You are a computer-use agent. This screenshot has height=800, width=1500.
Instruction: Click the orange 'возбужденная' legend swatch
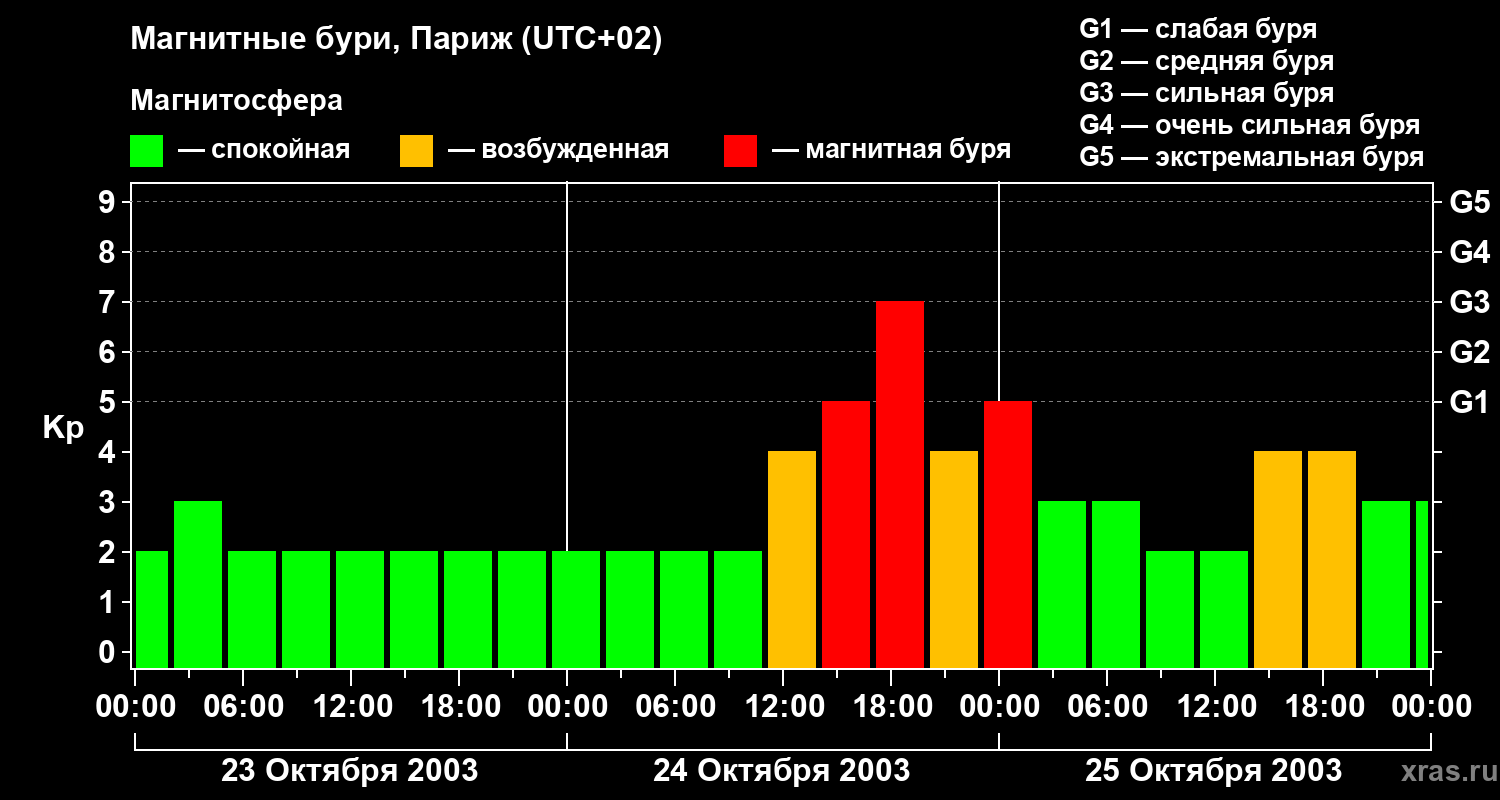pyautogui.click(x=416, y=151)
